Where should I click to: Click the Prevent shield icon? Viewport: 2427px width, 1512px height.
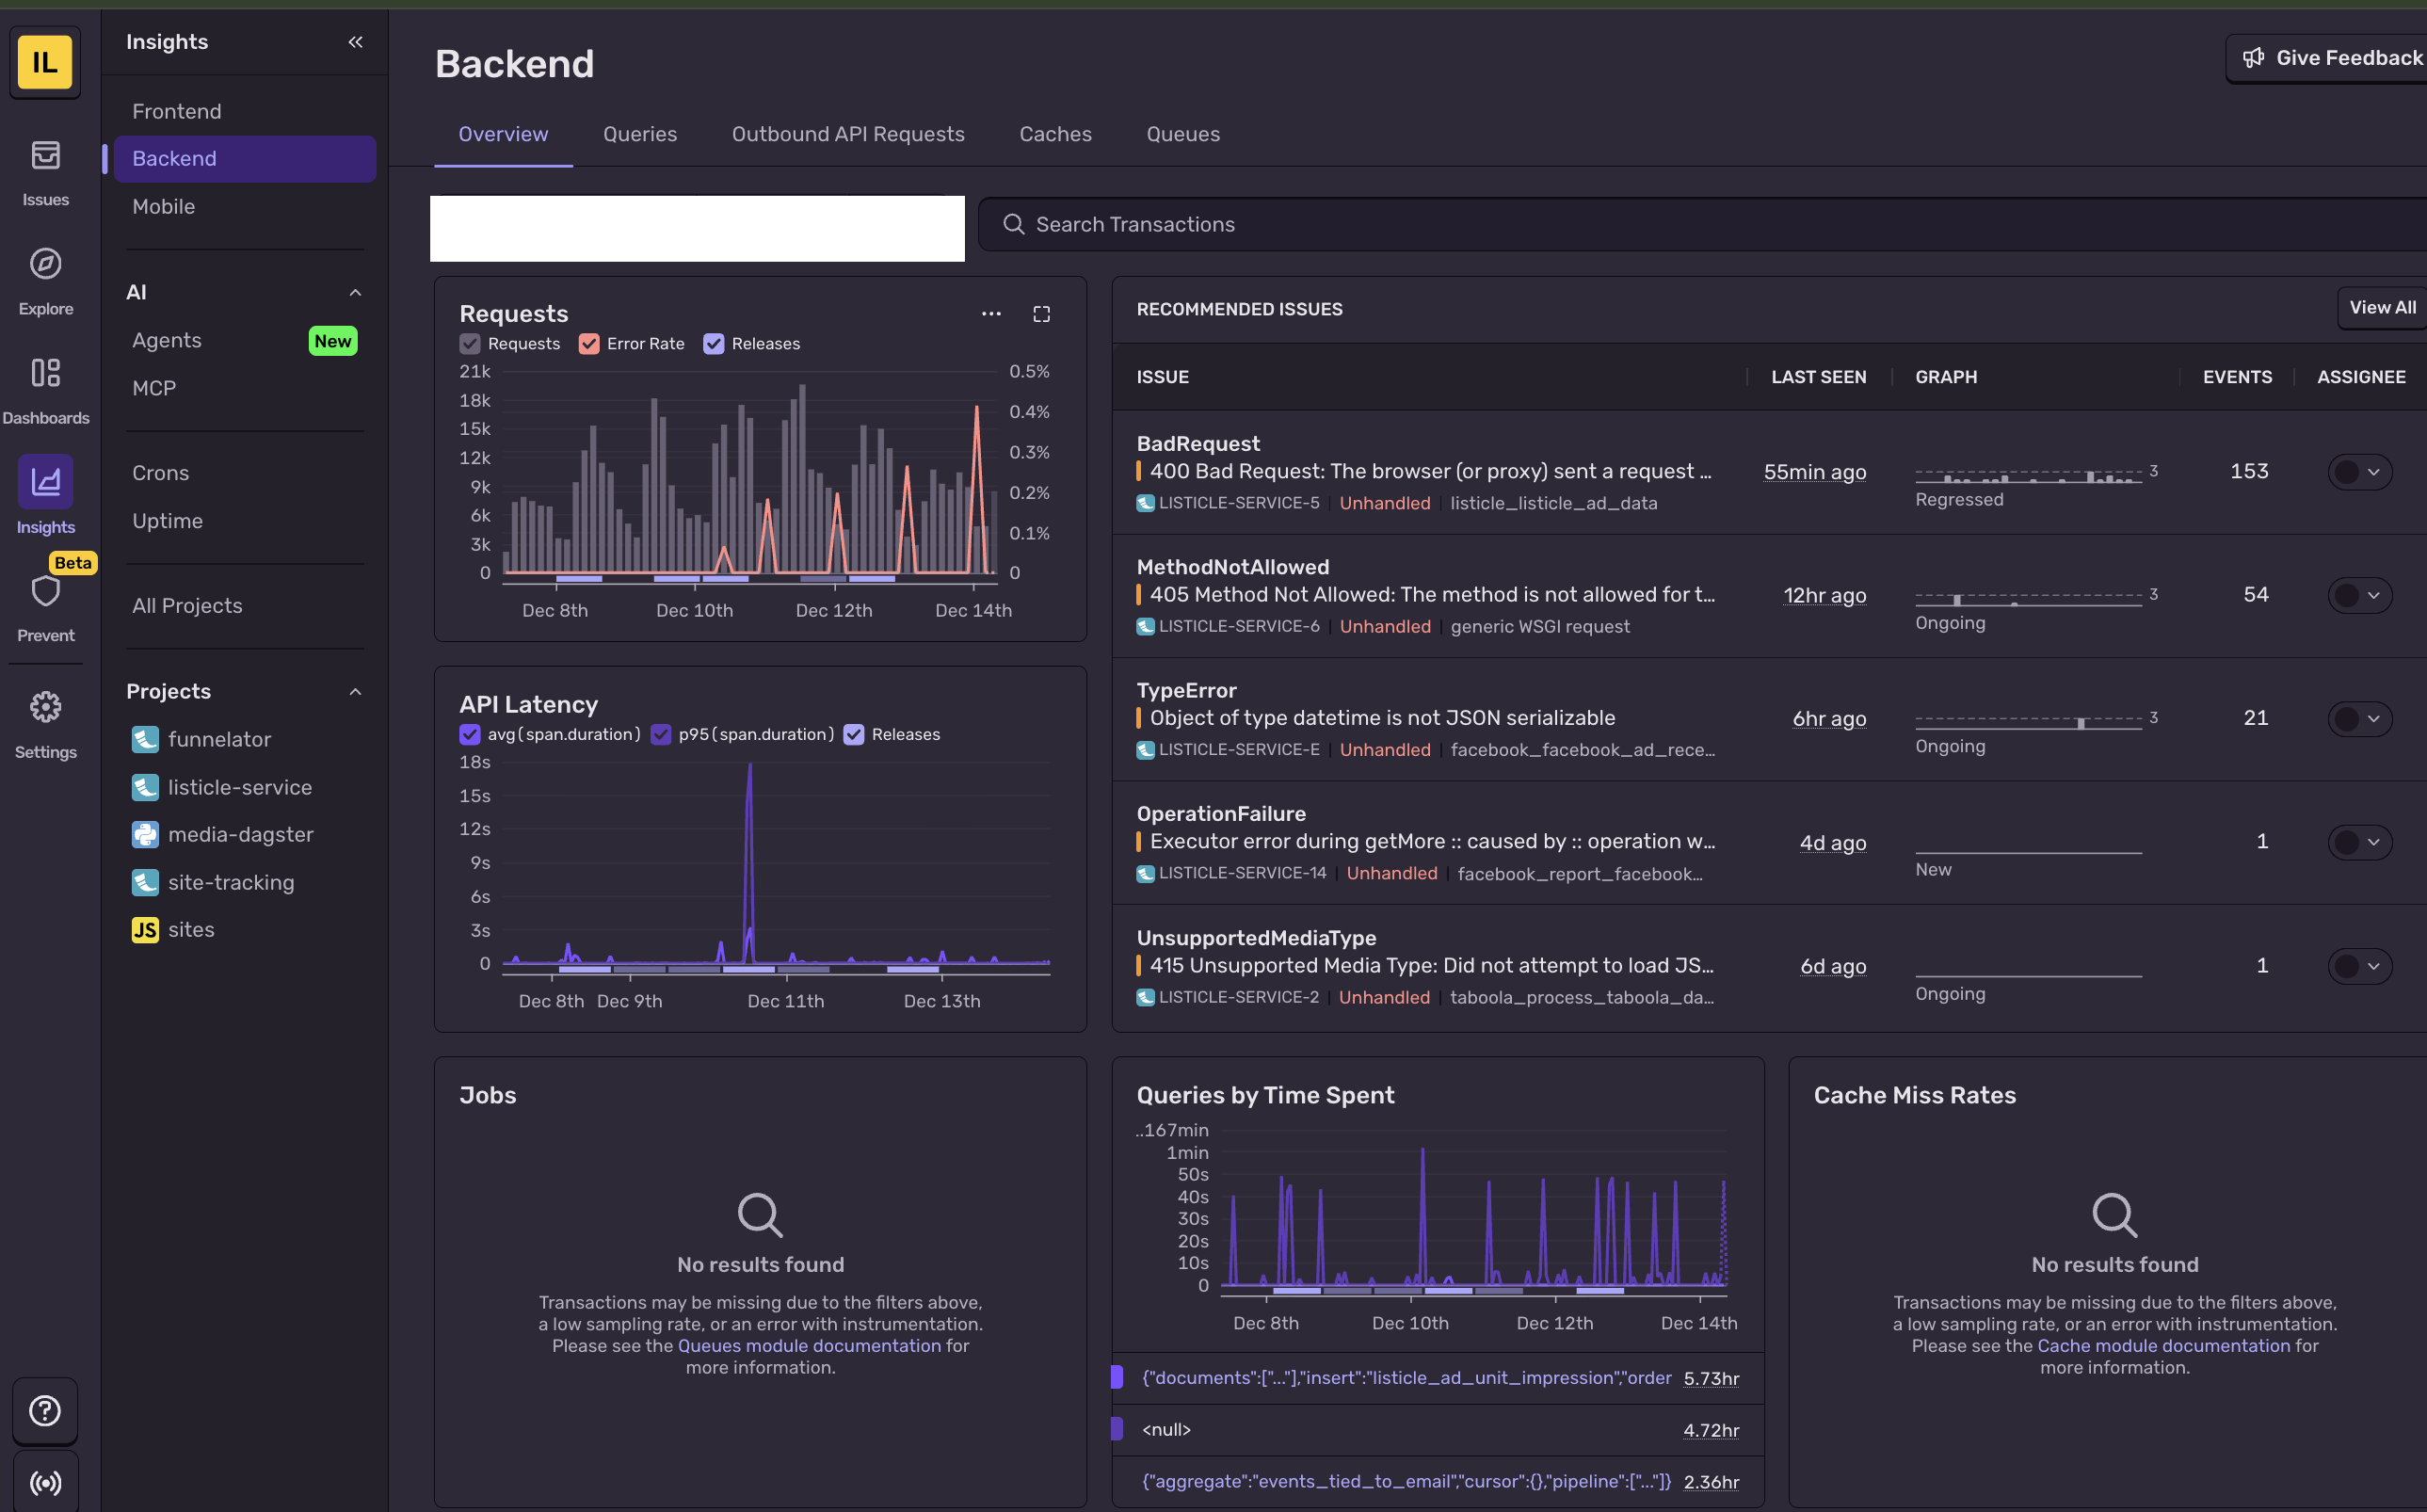45,590
